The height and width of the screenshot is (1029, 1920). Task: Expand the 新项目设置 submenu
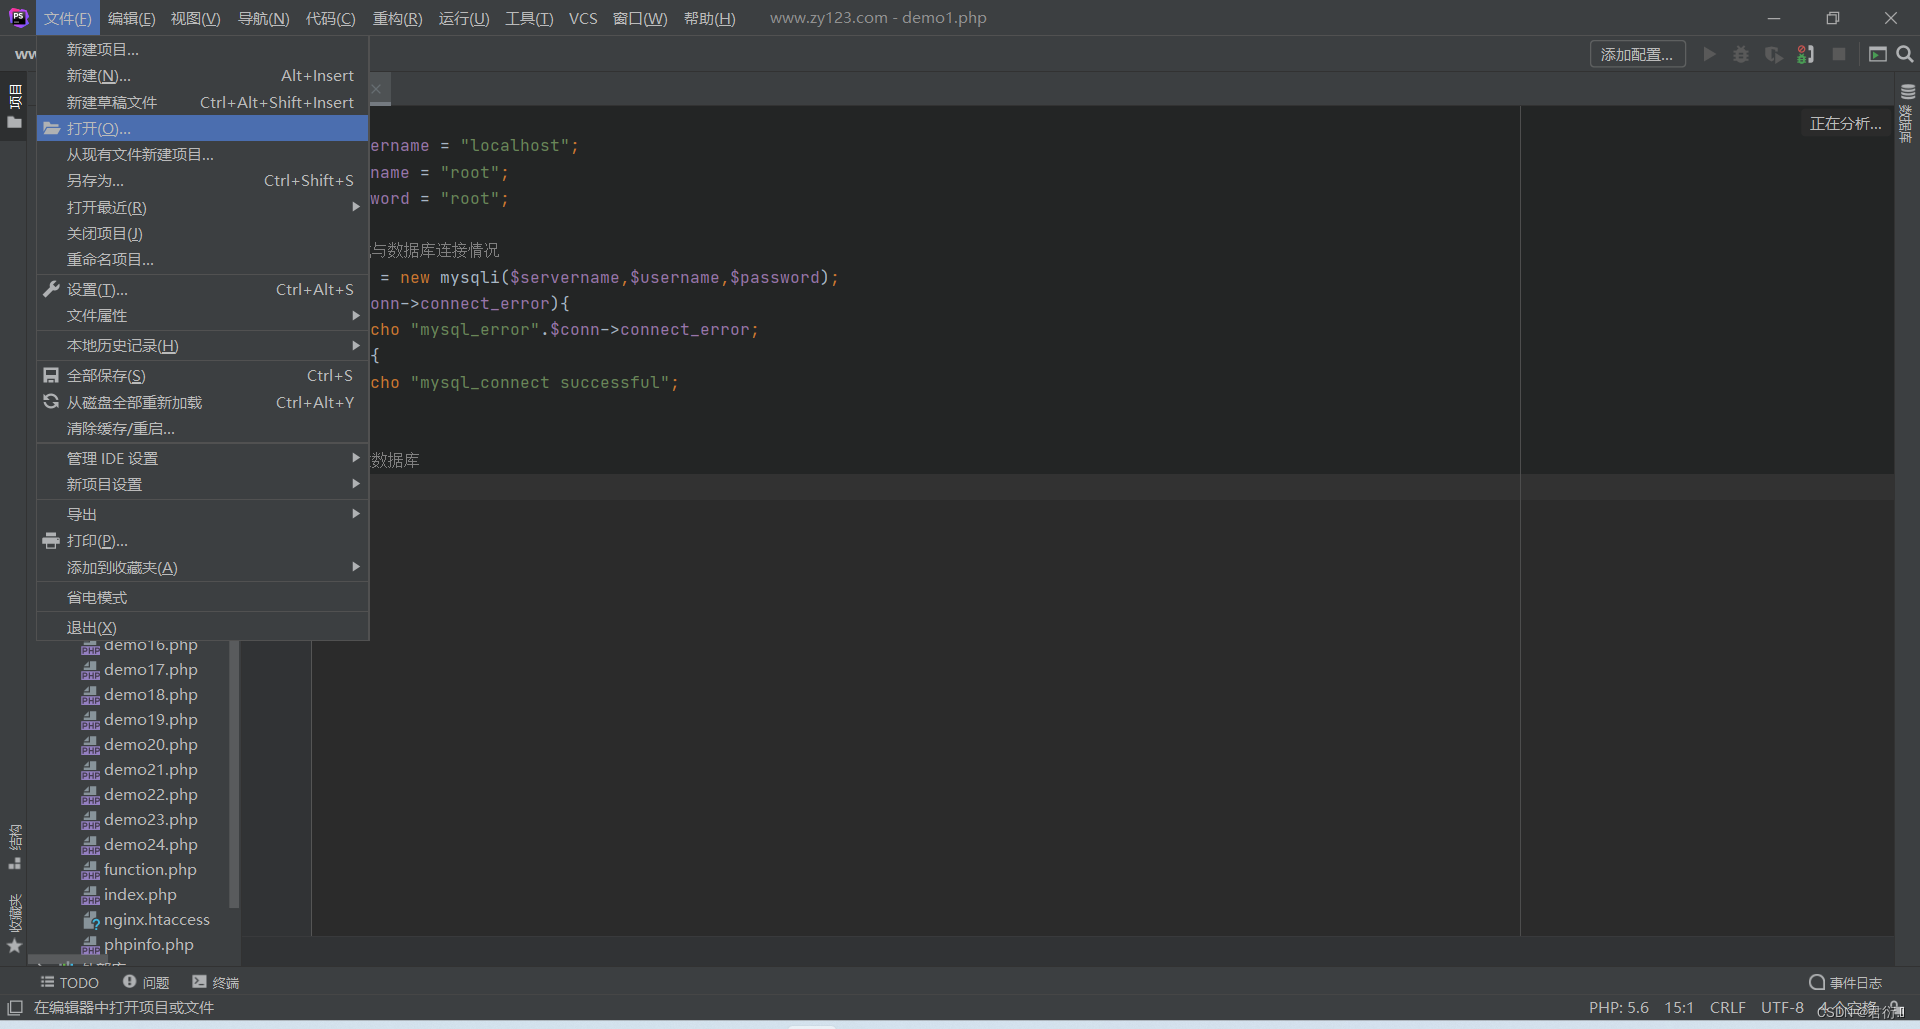coord(203,484)
